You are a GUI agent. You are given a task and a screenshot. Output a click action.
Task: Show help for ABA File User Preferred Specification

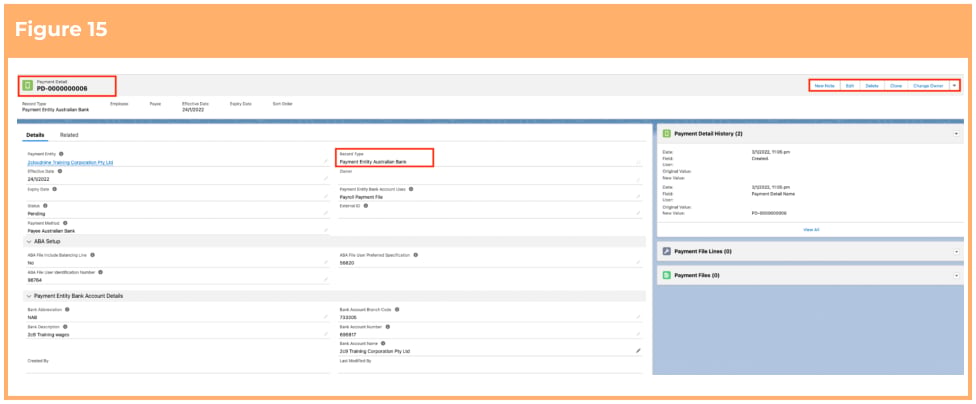click(415, 255)
